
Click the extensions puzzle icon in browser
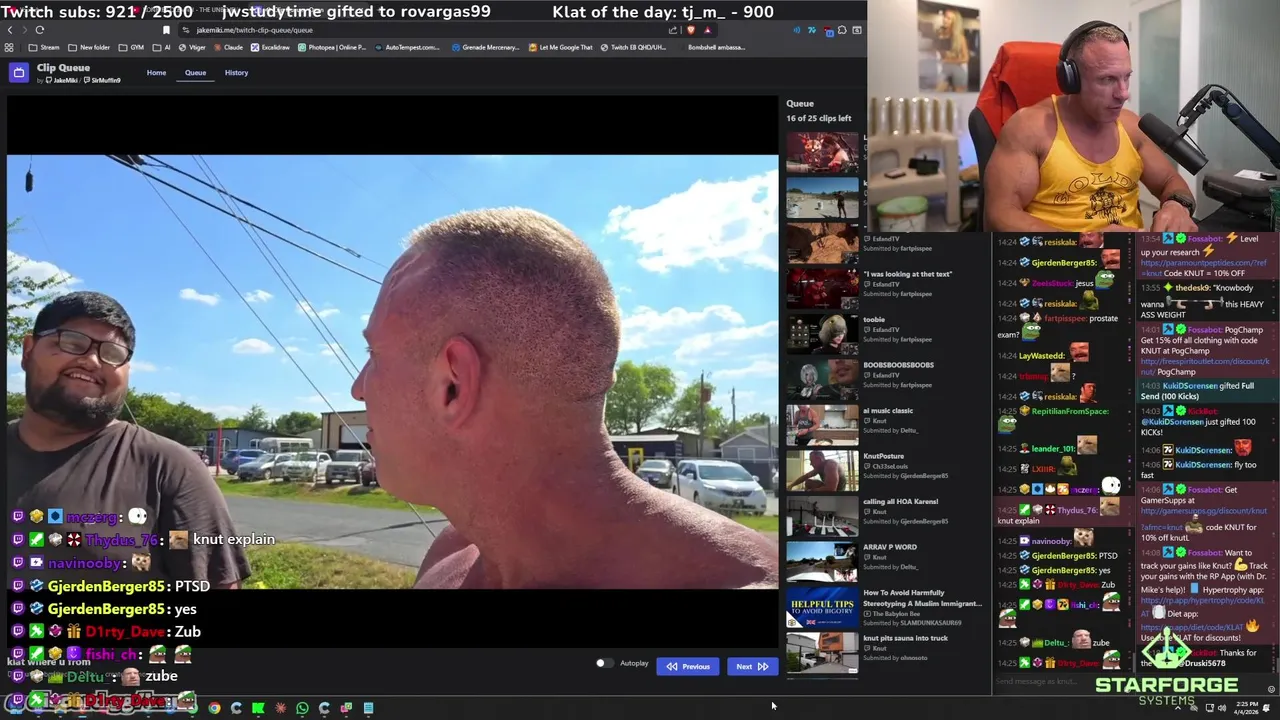pyautogui.click(x=843, y=30)
